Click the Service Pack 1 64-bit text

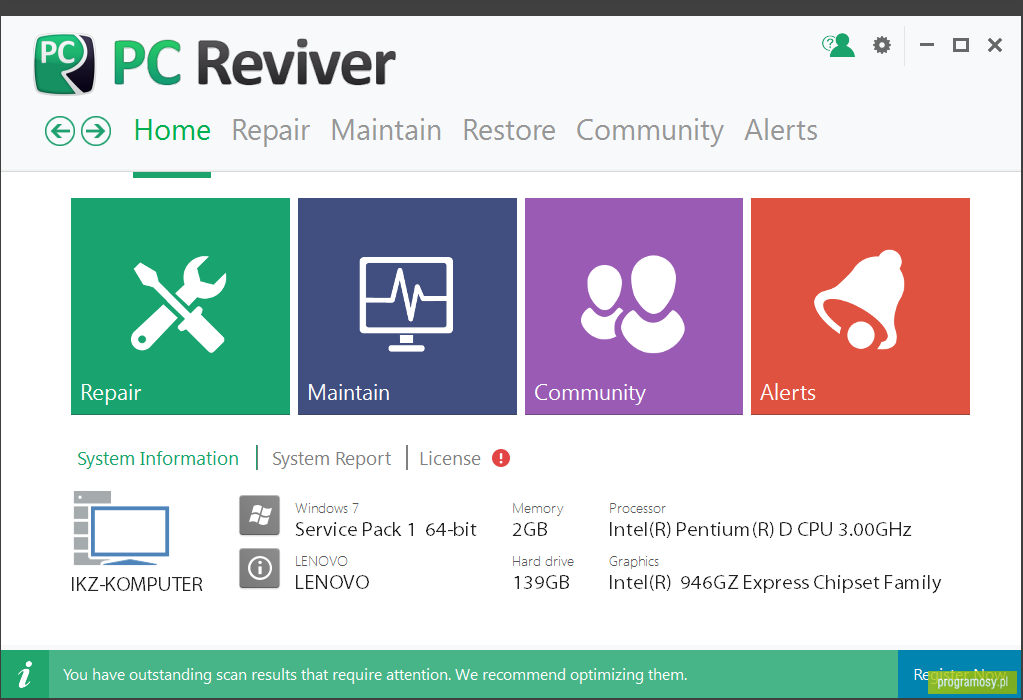pos(386,529)
